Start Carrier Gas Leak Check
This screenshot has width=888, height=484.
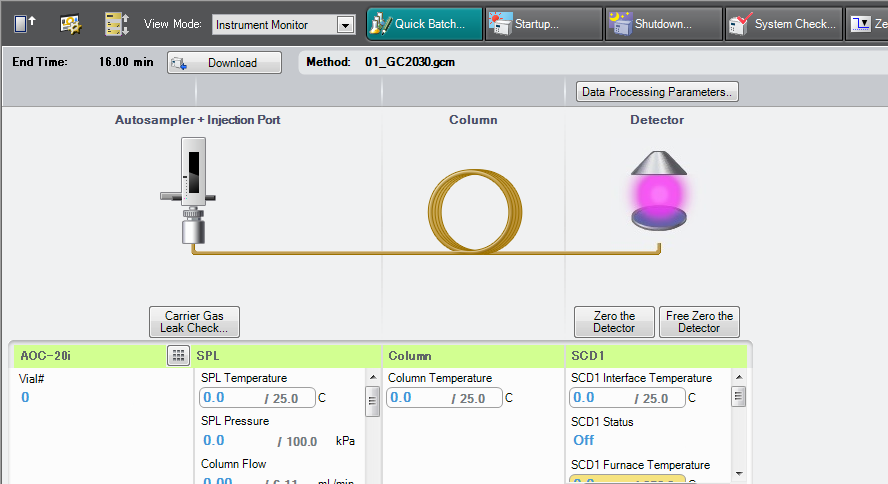[x=195, y=322]
